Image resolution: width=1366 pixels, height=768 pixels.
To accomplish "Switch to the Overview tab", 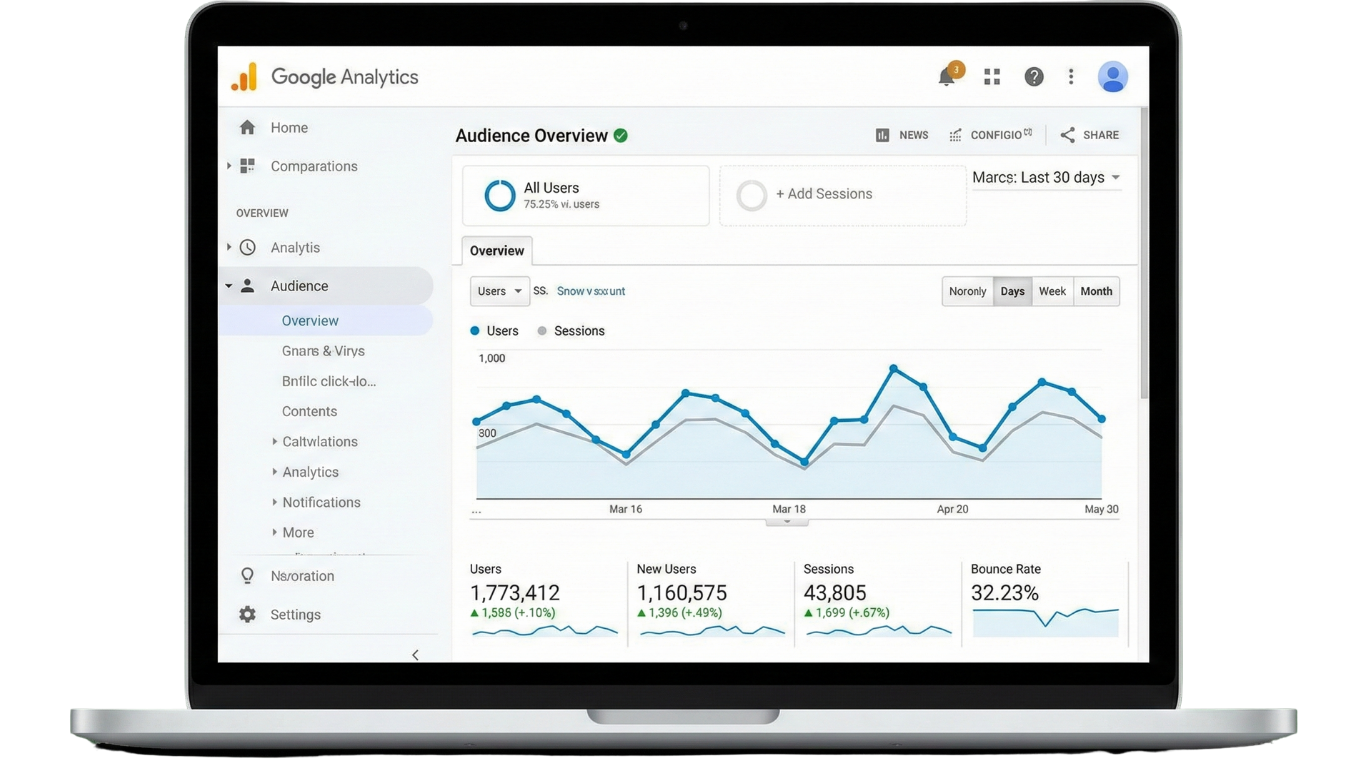I will point(496,250).
